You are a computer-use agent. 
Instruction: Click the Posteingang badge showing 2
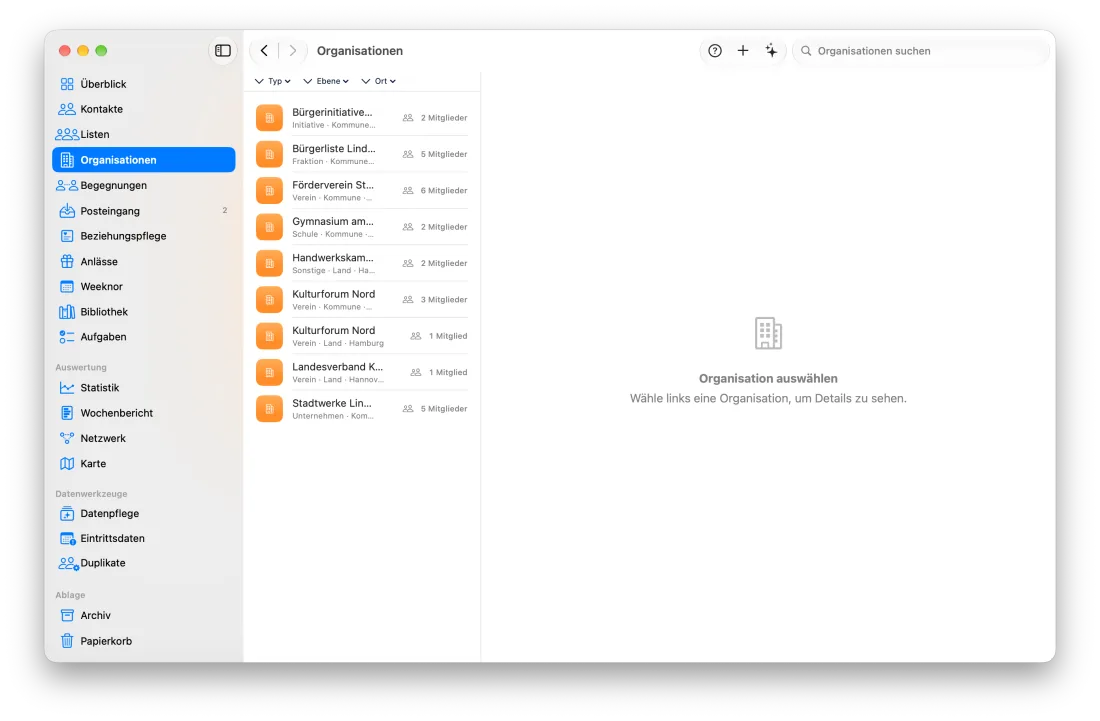coord(224,210)
